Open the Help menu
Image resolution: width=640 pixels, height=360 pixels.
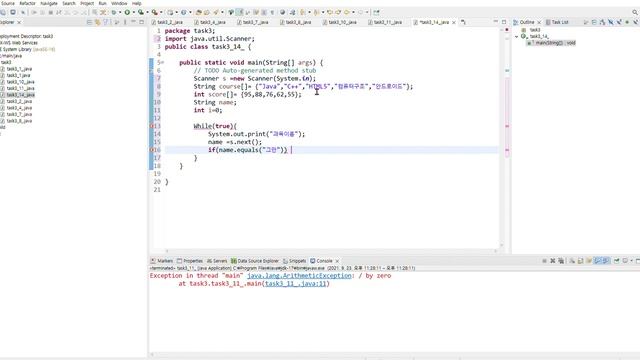tap(137, 3)
